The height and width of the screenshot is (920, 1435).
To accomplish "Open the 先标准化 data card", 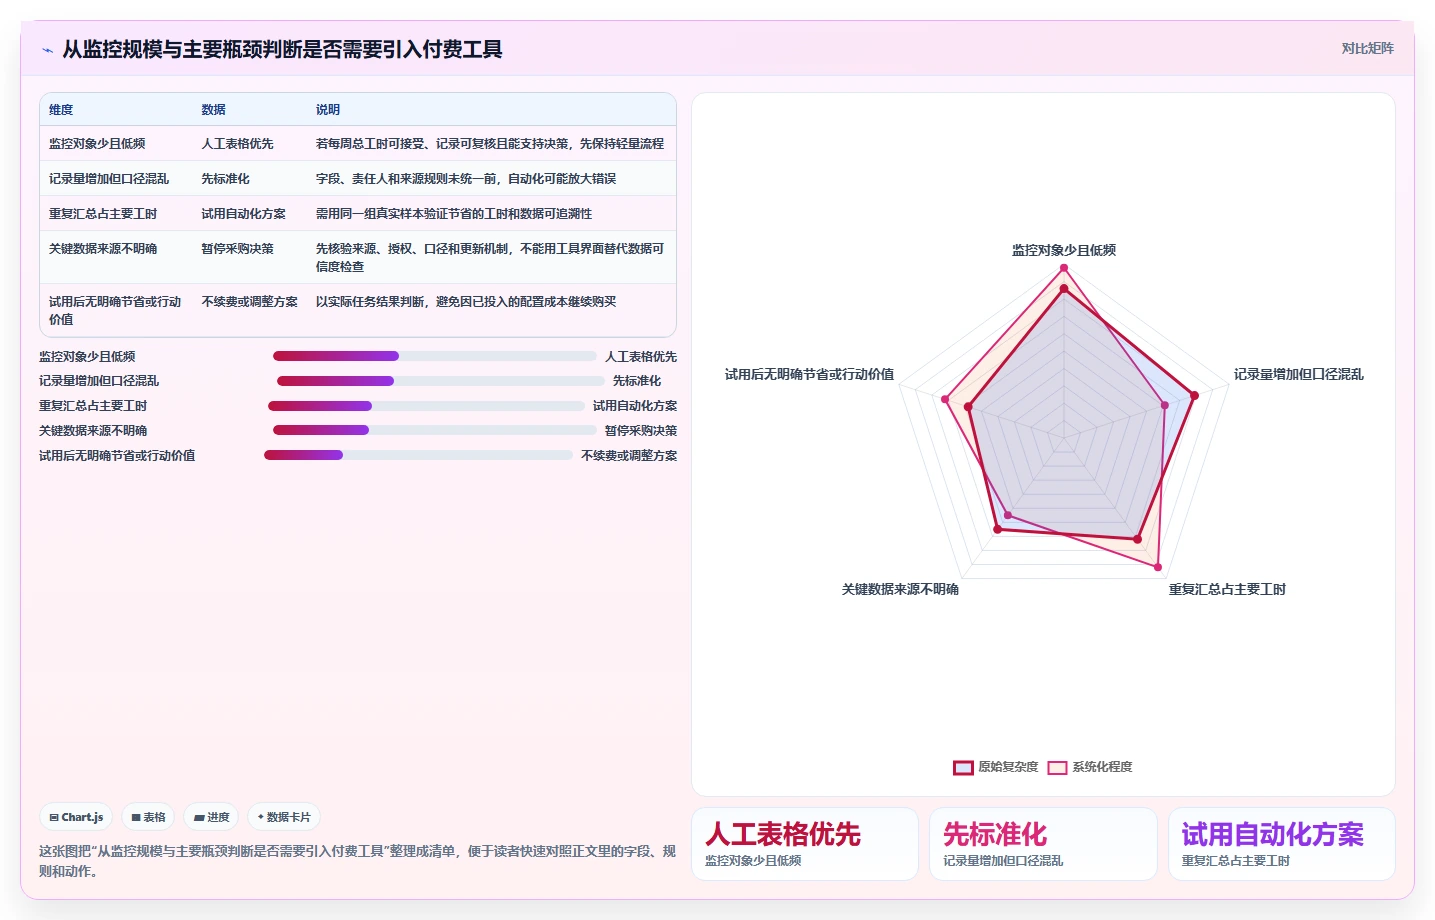I will click(x=1043, y=844).
